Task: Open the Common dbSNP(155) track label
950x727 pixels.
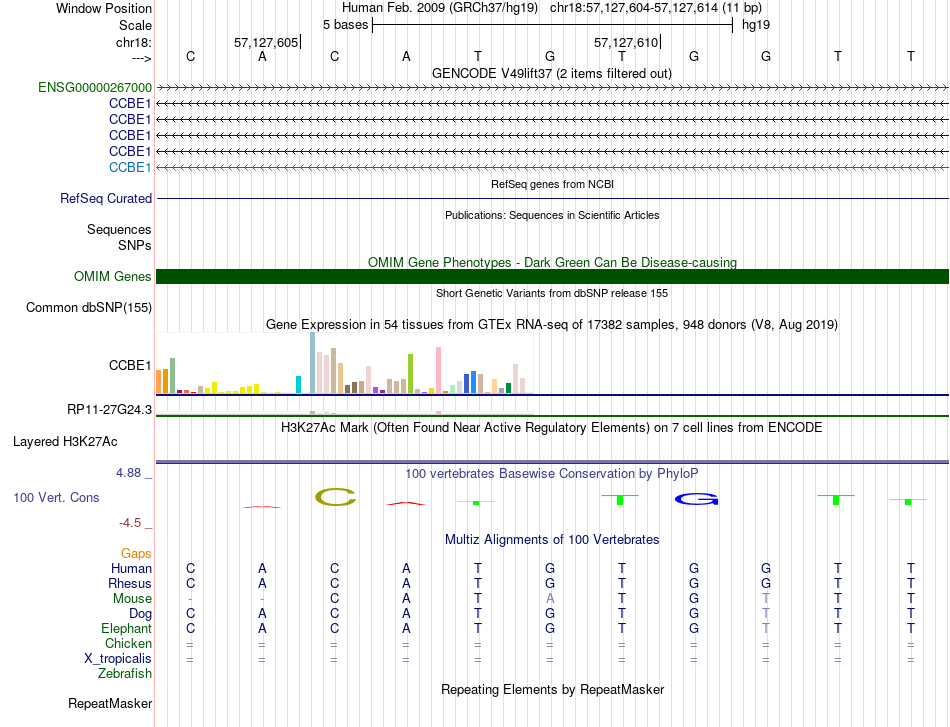Action: [89, 307]
